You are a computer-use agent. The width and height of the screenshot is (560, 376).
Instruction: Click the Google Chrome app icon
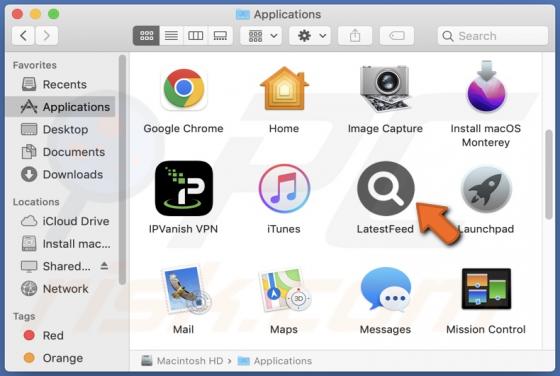click(x=184, y=89)
